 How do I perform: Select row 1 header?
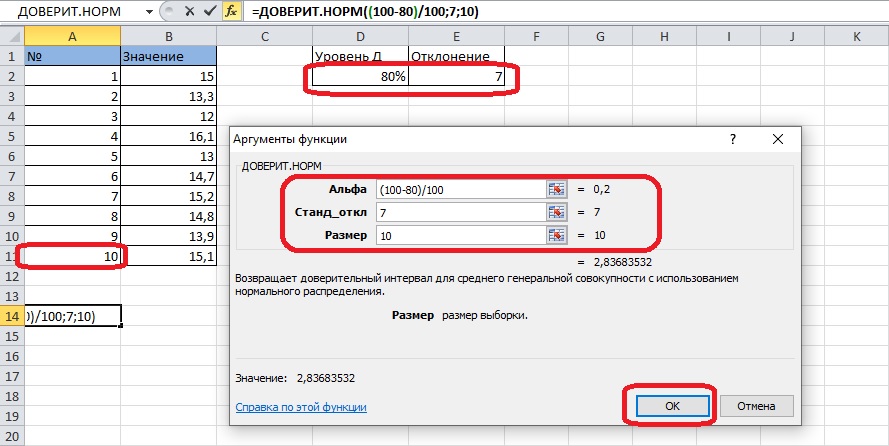pos(12,56)
